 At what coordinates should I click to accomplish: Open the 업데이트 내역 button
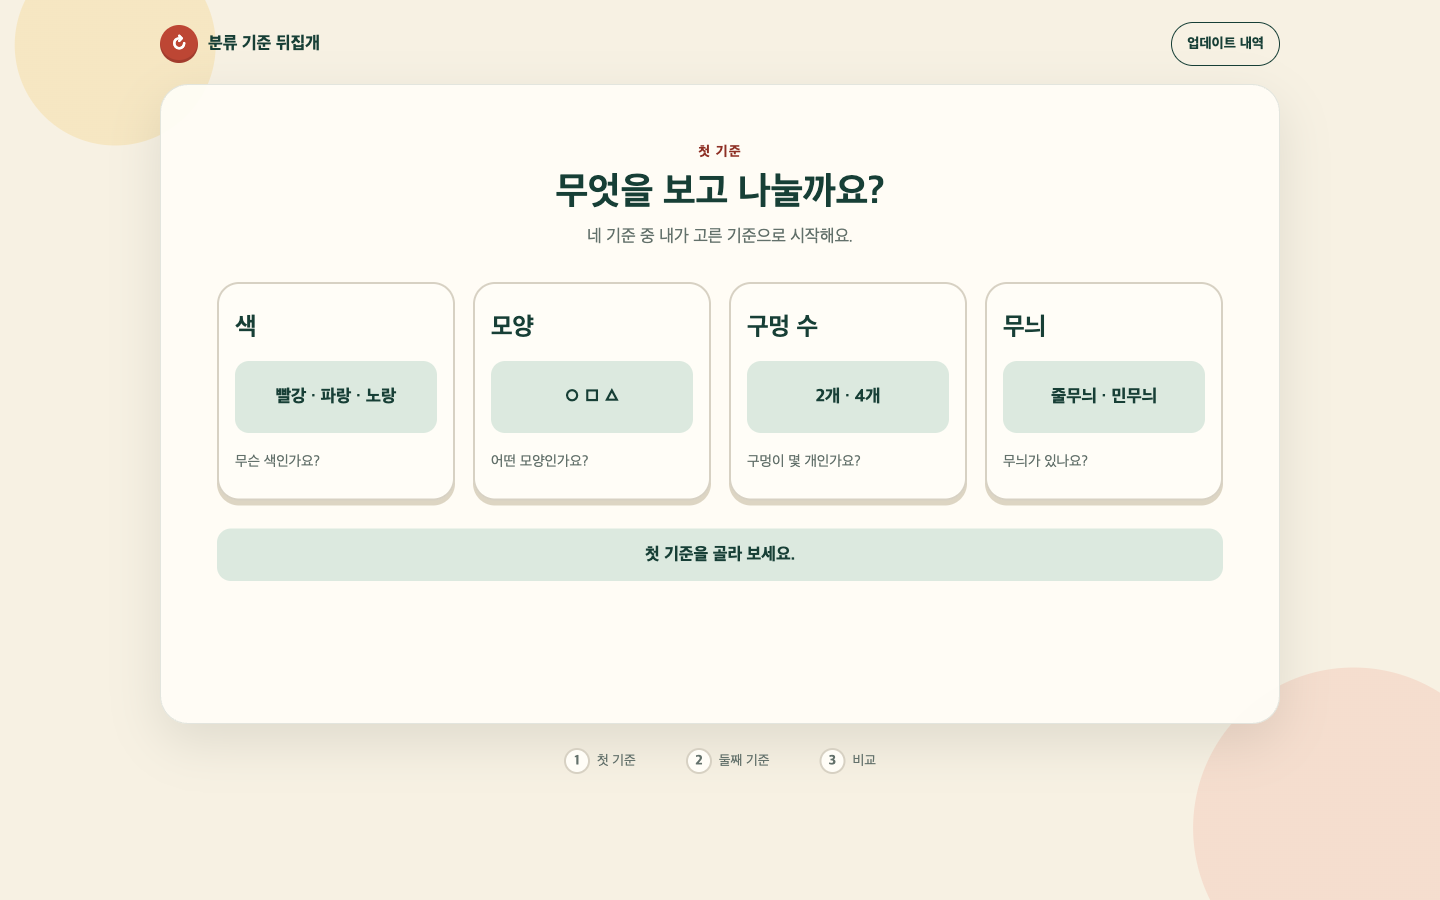click(1225, 44)
